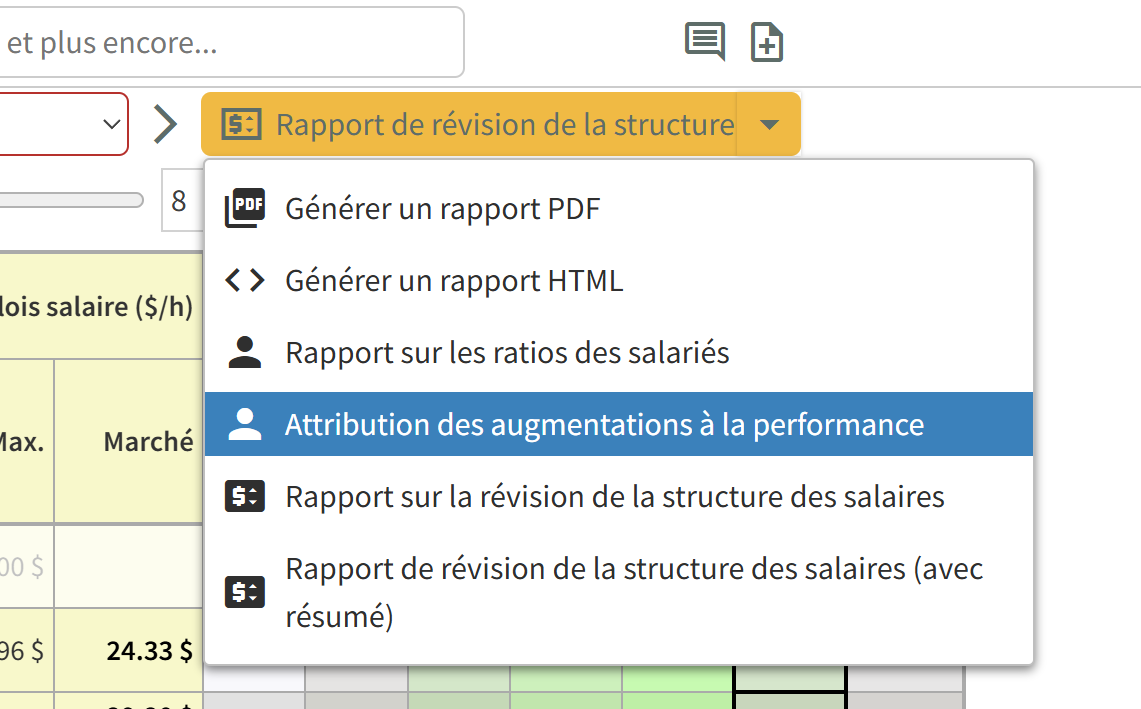Select Générer un rapport PDF
This screenshot has height=709, width=1141.
pyautogui.click(x=619, y=209)
